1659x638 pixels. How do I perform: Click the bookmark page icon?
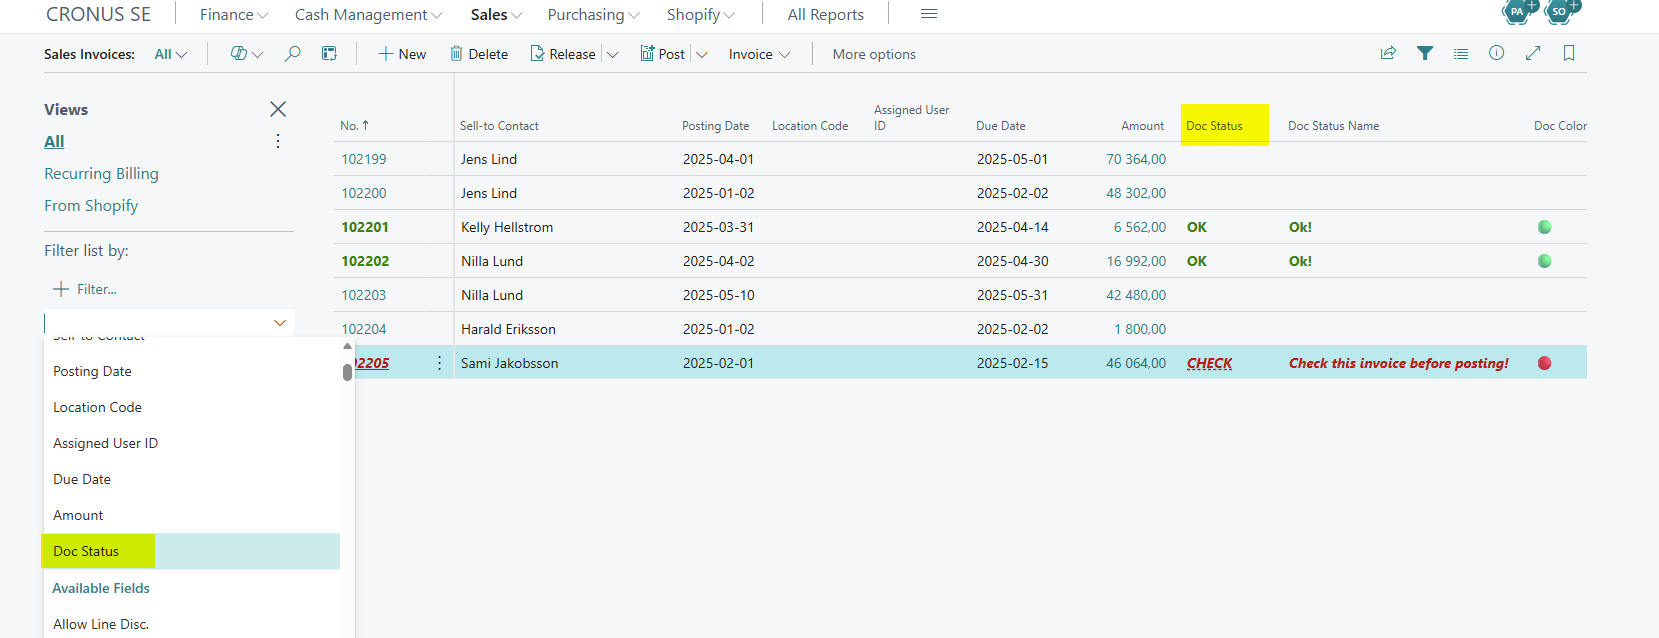coord(1569,53)
